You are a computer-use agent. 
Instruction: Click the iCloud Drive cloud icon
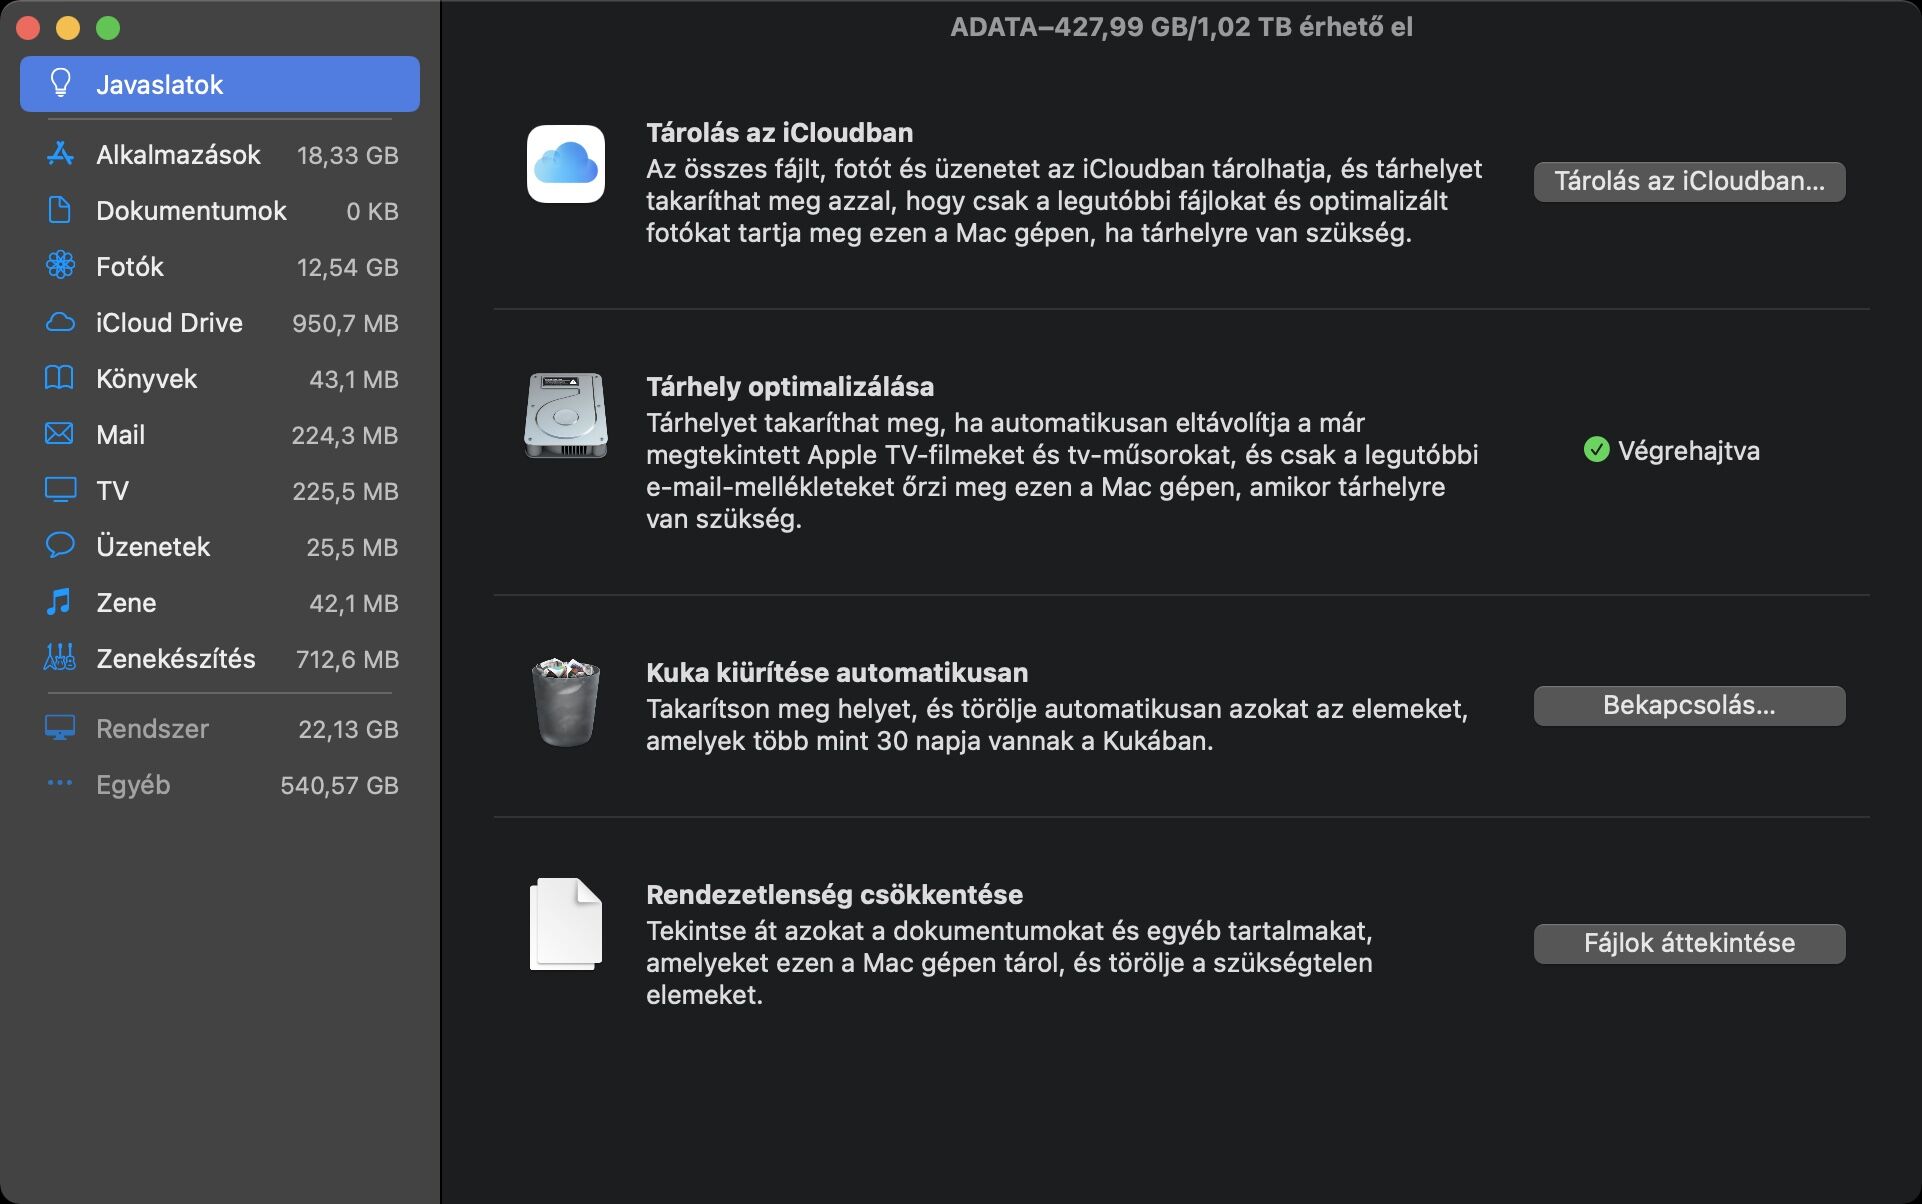[60, 322]
